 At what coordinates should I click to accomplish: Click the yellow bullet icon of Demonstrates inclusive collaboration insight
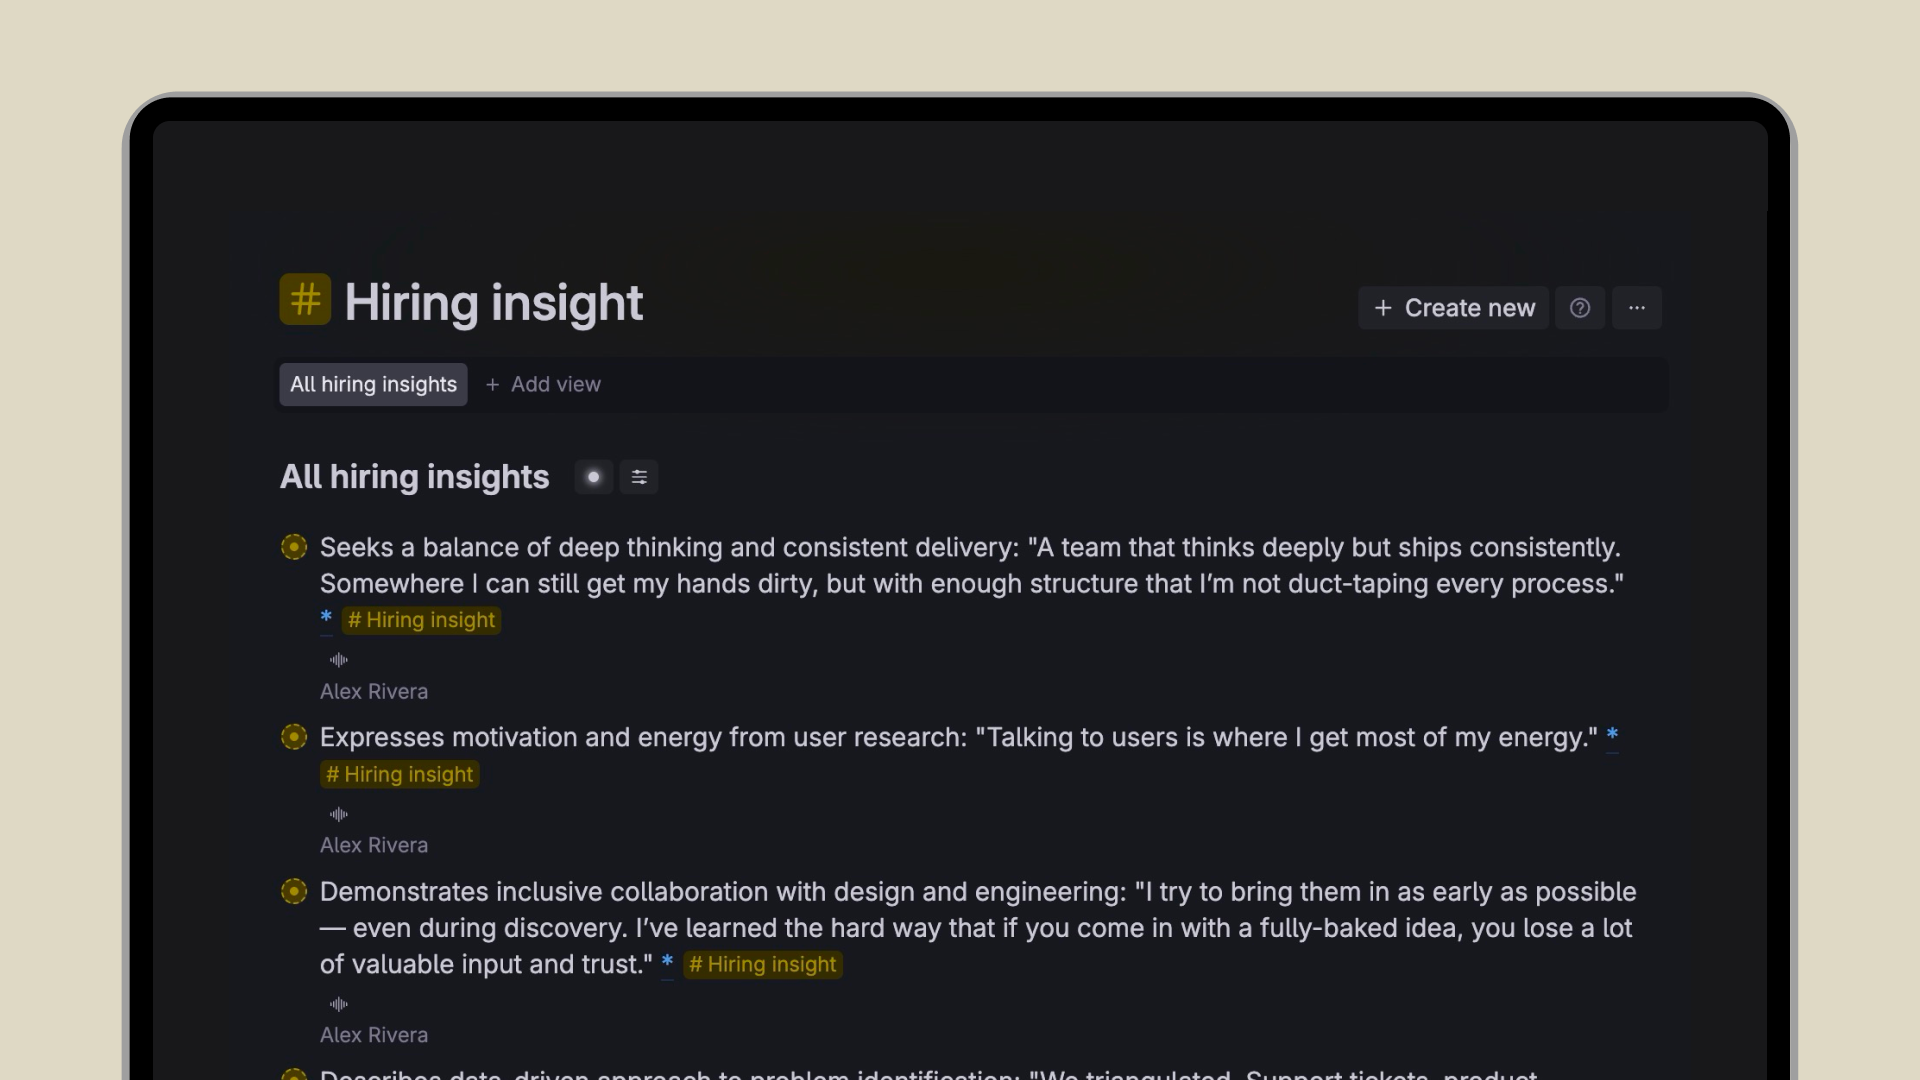coord(294,891)
